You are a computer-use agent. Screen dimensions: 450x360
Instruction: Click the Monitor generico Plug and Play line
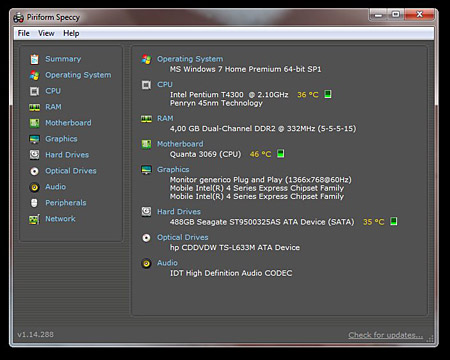(x=261, y=180)
